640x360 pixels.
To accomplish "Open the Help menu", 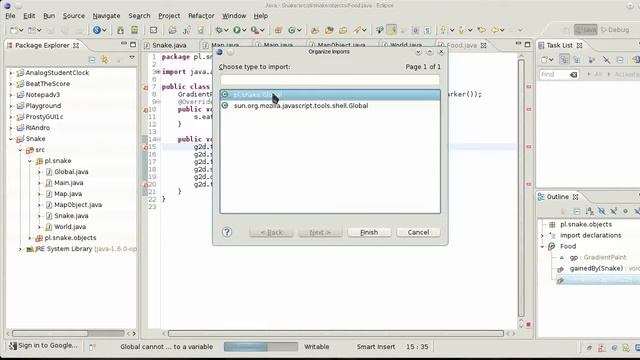I will [261, 16].
